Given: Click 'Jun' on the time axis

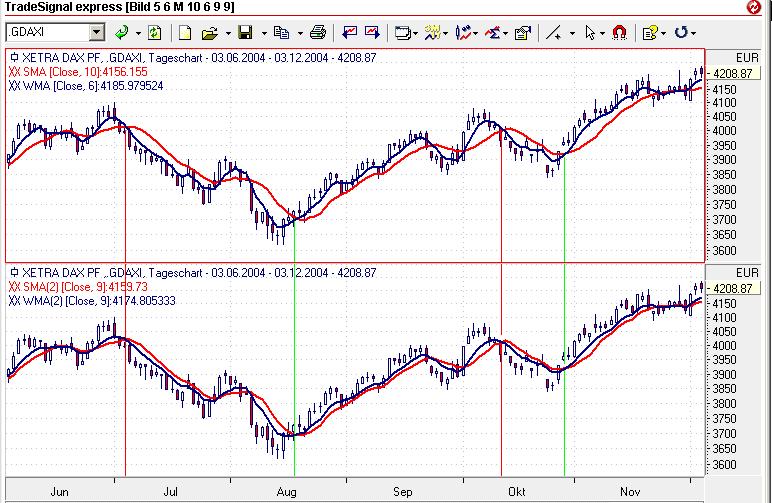Looking at the screenshot, I should coord(60,492).
